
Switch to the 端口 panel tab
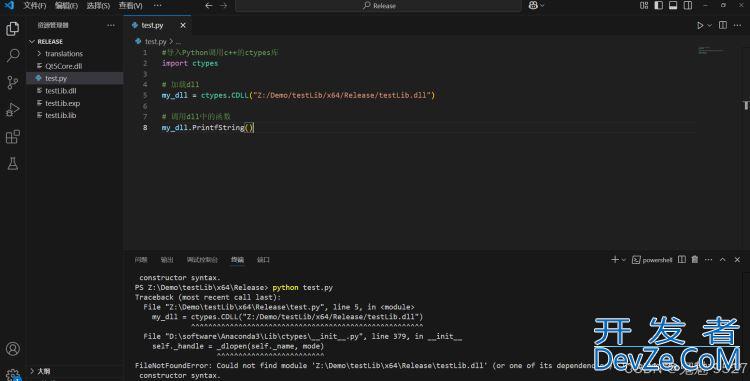pyautogui.click(x=263, y=260)
